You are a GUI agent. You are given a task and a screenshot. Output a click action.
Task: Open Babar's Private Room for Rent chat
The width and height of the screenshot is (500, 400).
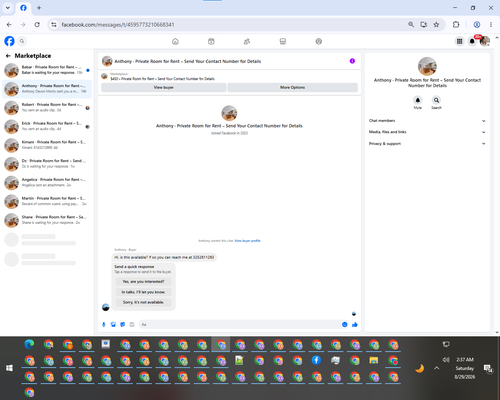pos(47,70)
